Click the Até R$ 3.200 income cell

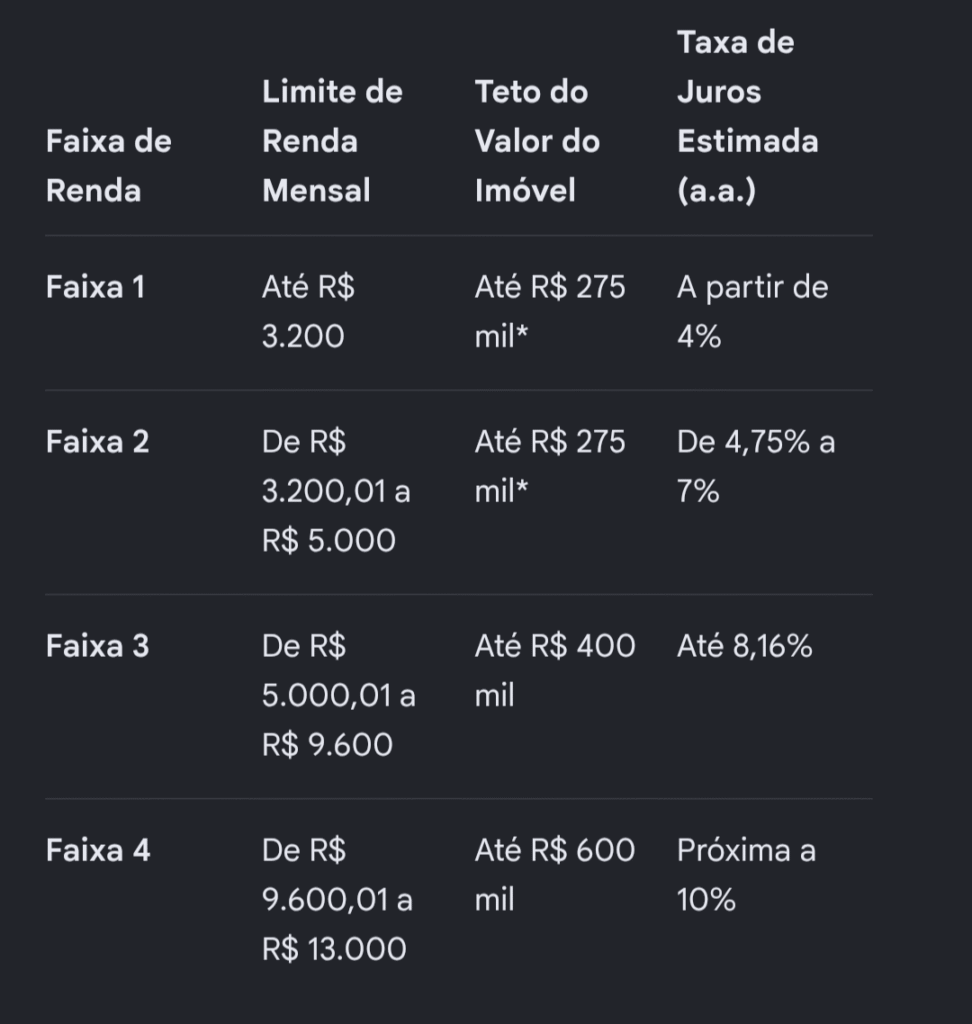(308, 312)
